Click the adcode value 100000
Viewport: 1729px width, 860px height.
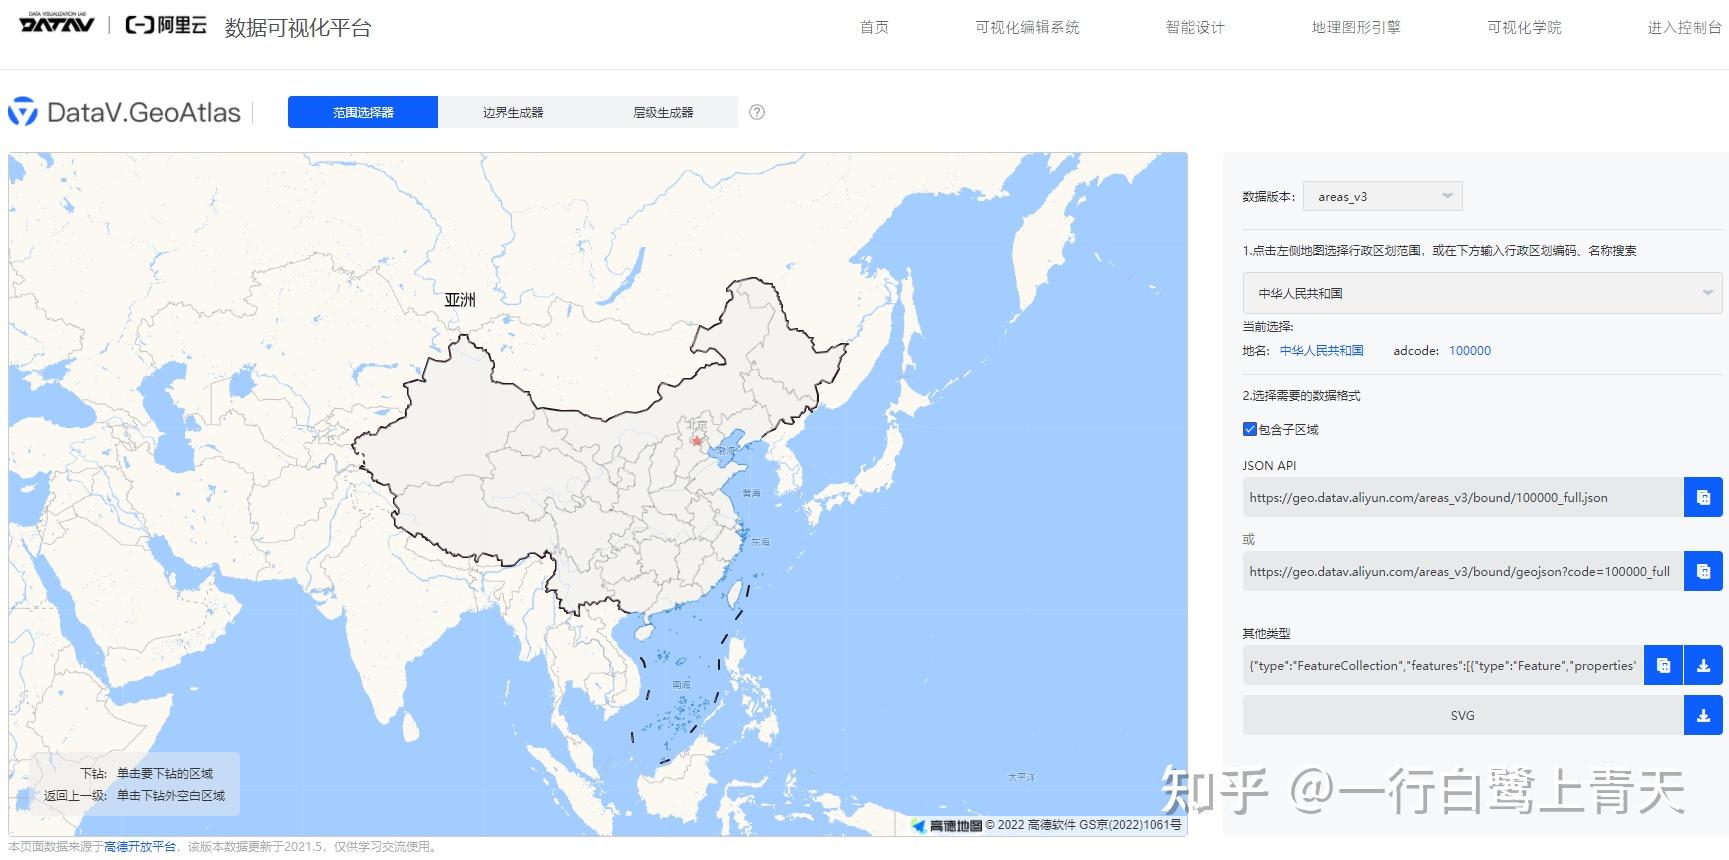coord(1470,350)
